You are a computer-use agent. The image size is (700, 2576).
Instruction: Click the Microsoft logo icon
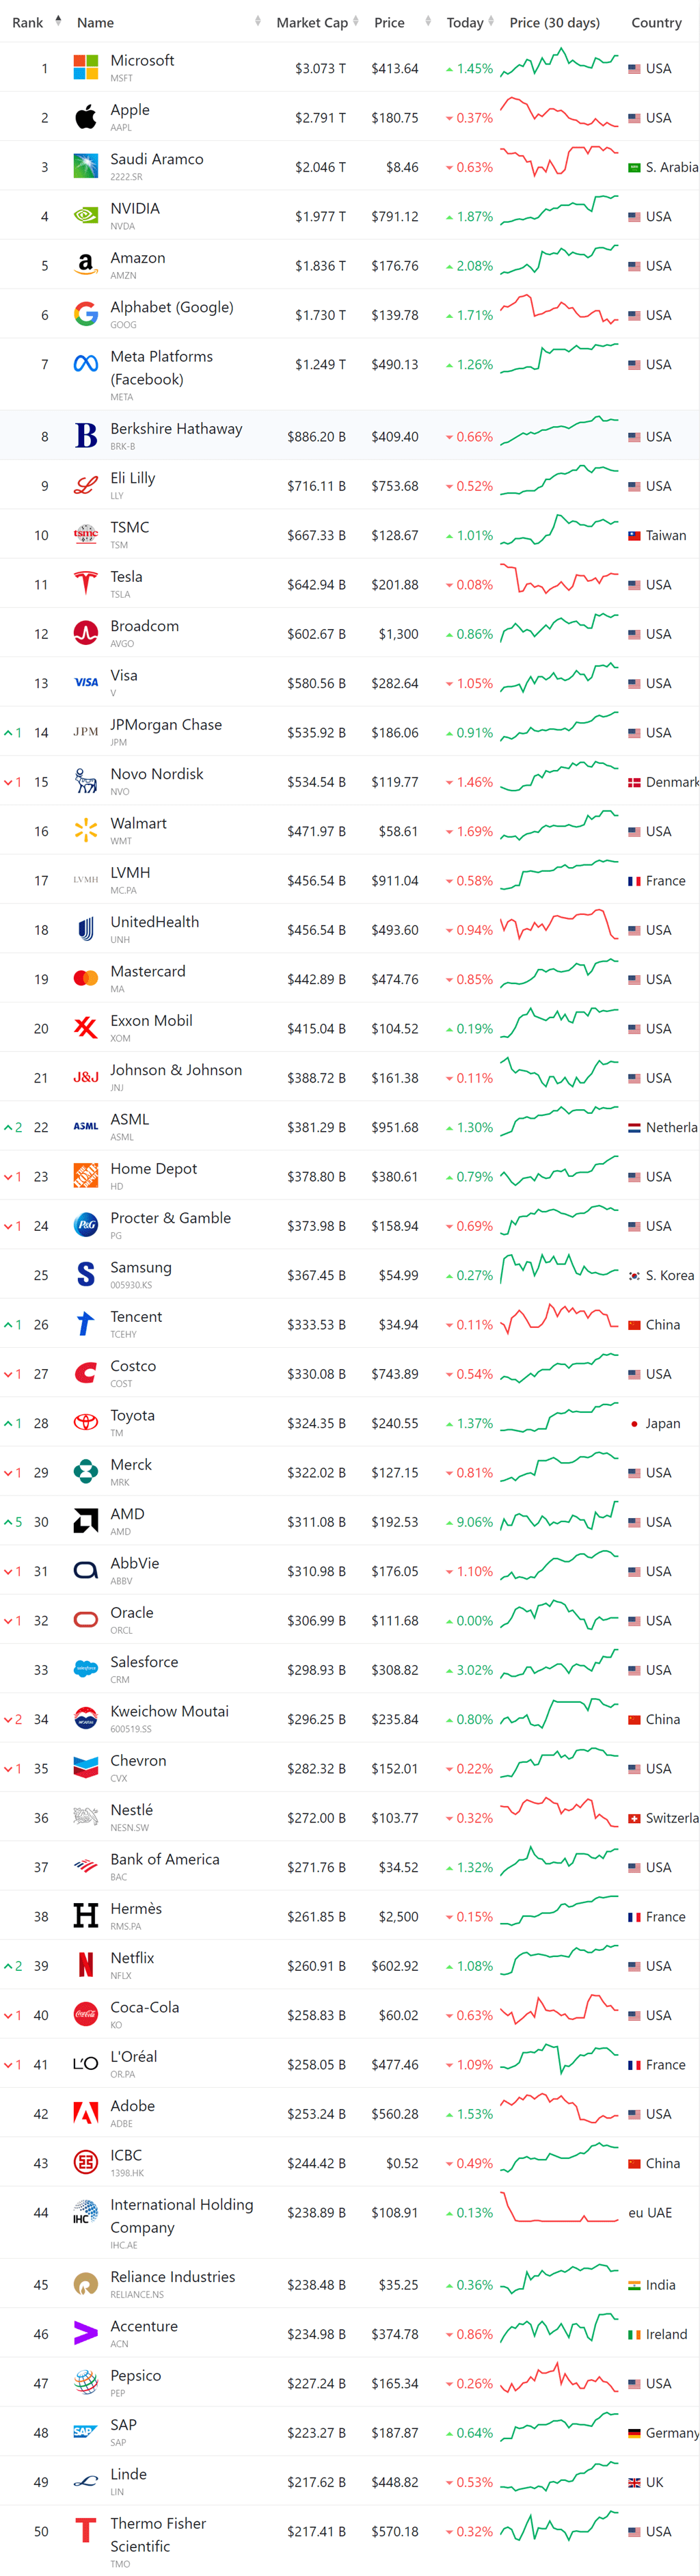tap(86, 68)
